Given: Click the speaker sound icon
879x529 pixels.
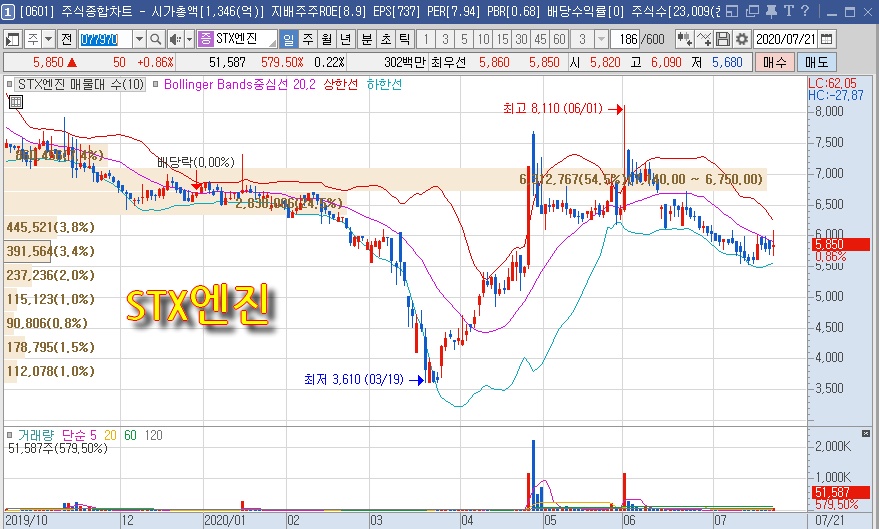Looking at the screenshot, I should click(x=175, y=39).
